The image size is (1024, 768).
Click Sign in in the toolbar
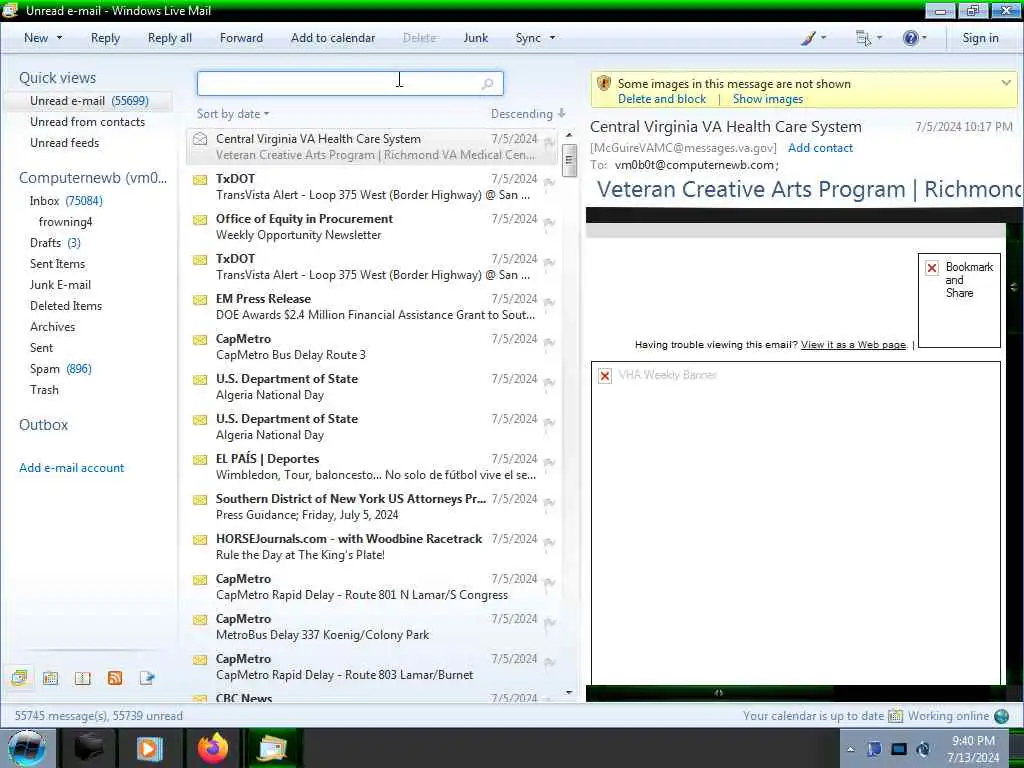pyautogui.click(x=980, y=38)
